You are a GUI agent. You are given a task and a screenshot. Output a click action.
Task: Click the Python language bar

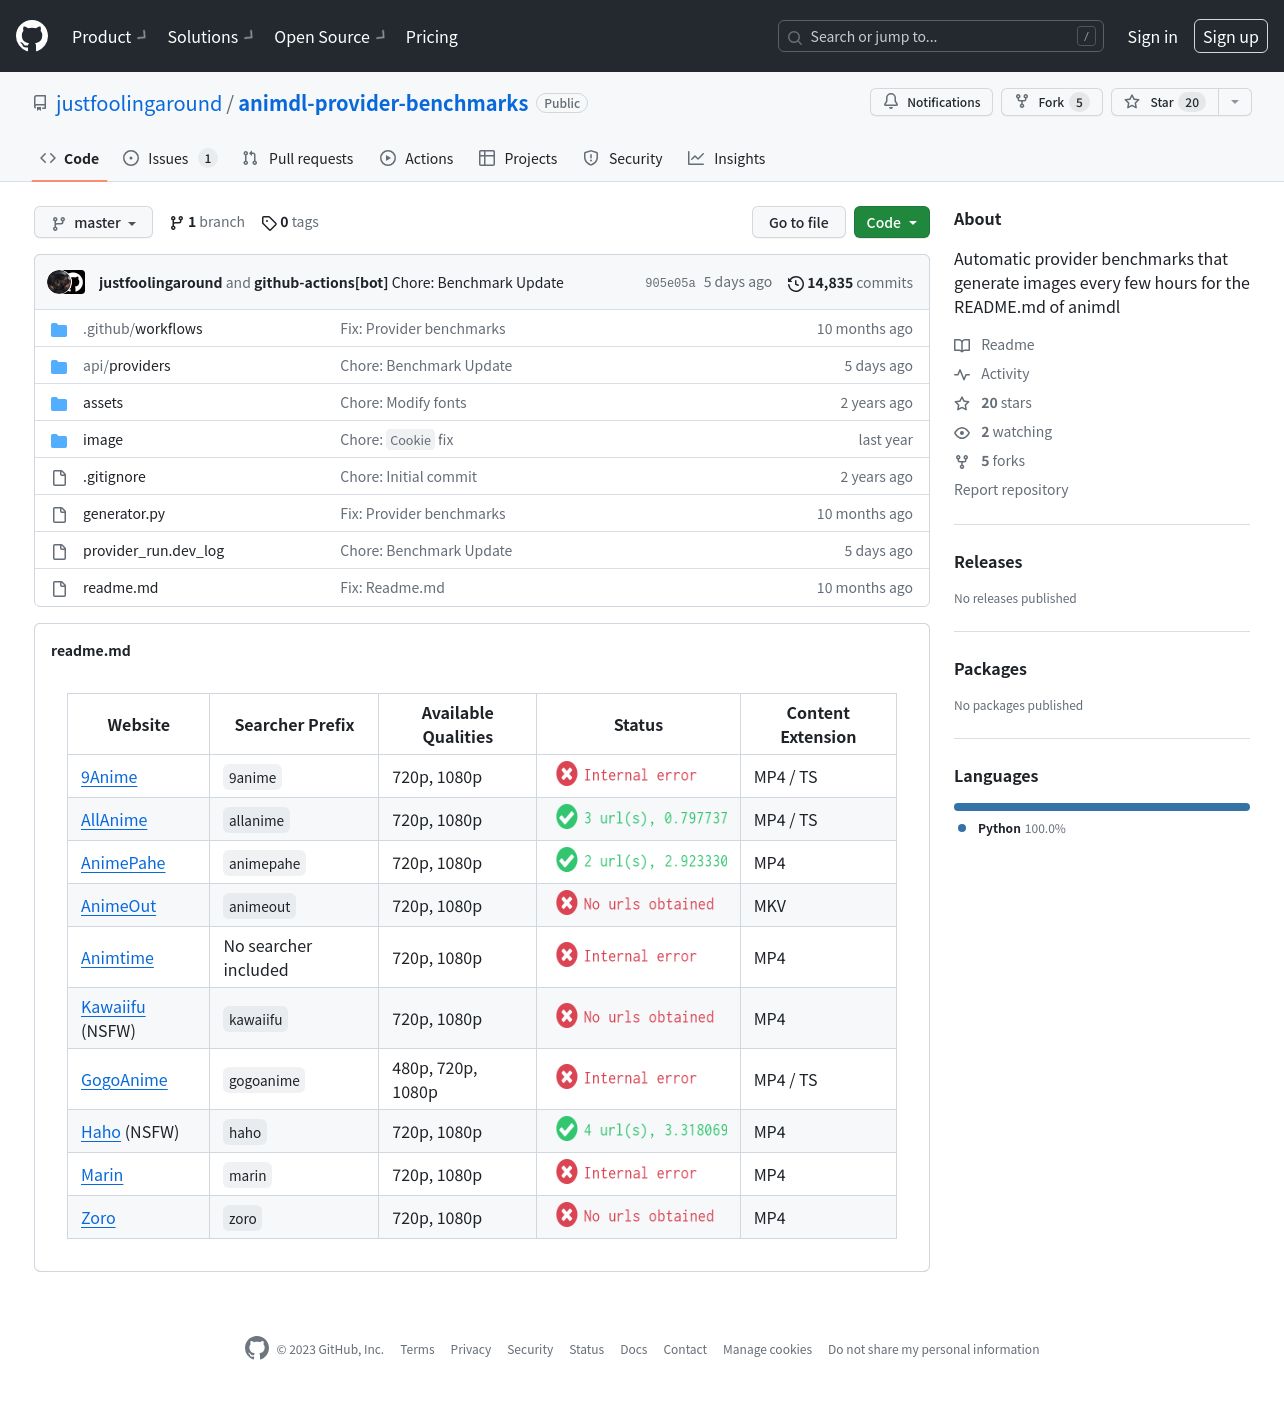click(1102, 806)
